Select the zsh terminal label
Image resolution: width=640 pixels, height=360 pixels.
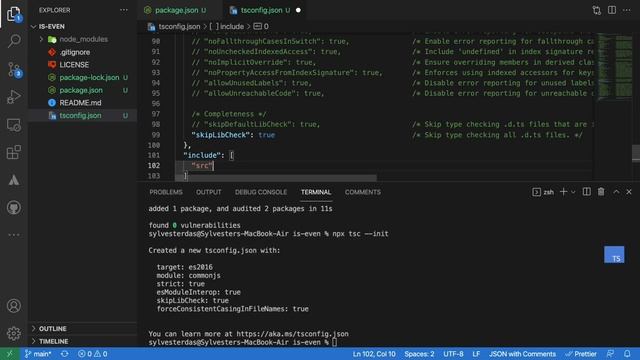[x=543, y=192]
